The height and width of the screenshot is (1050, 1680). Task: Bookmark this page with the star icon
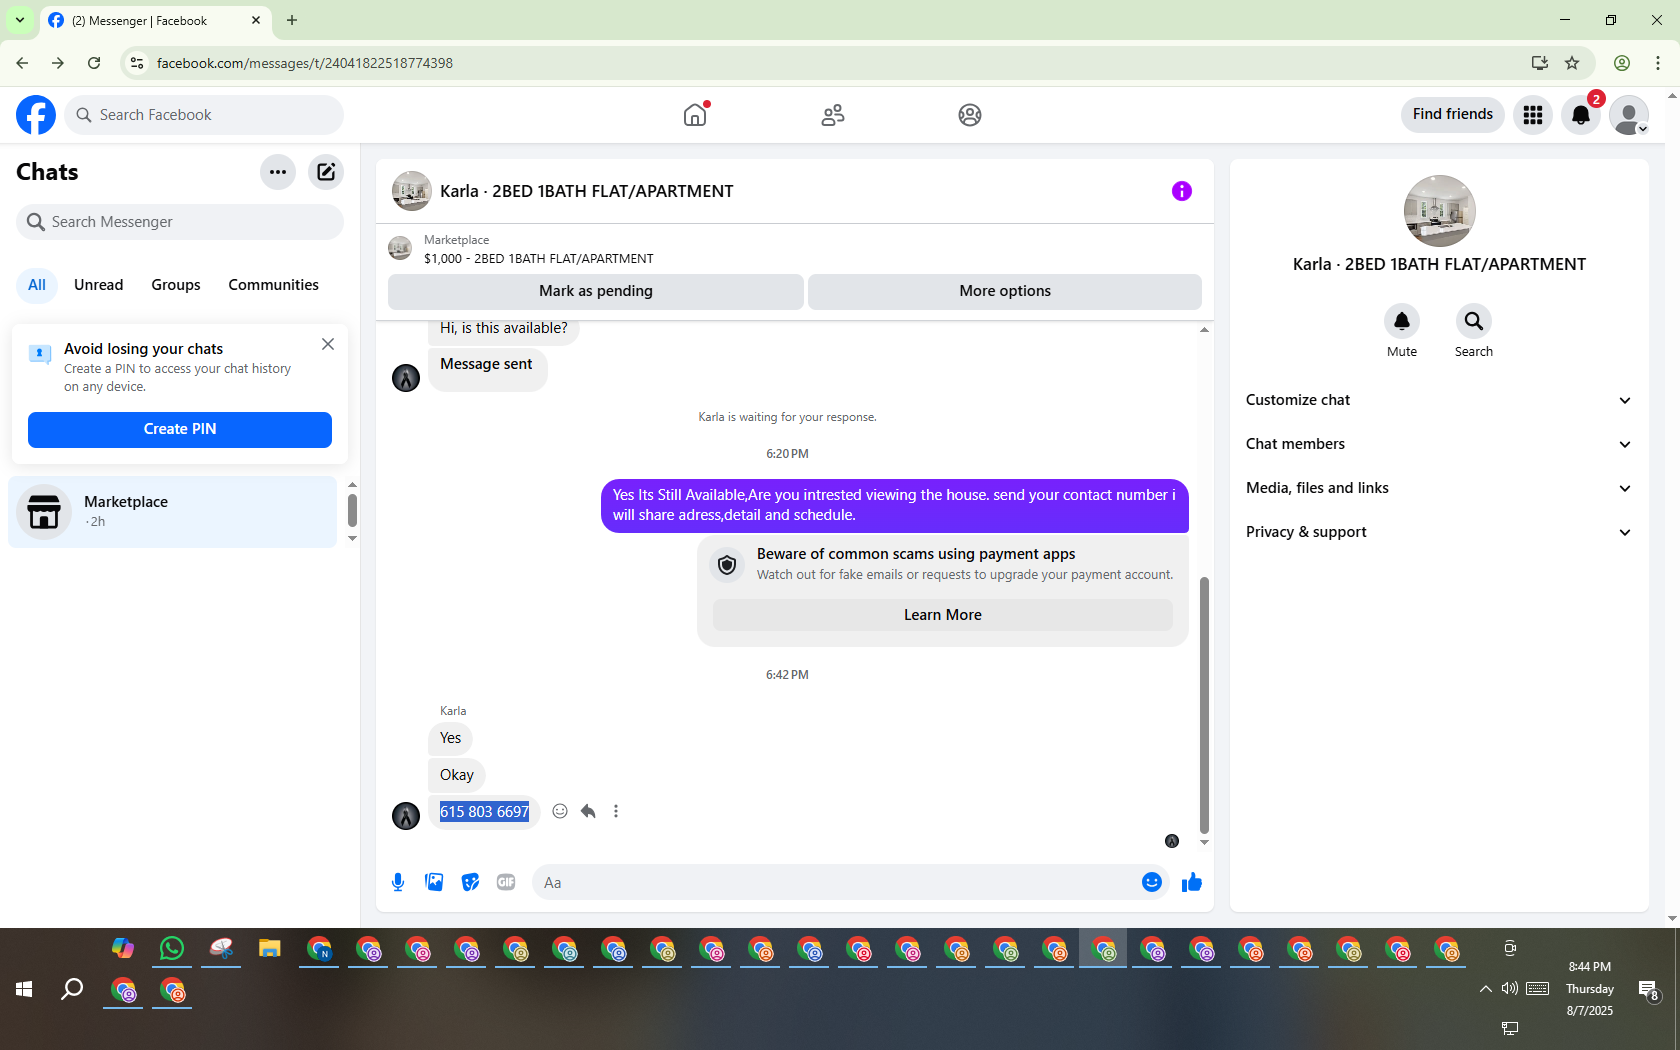[1572, 63]
